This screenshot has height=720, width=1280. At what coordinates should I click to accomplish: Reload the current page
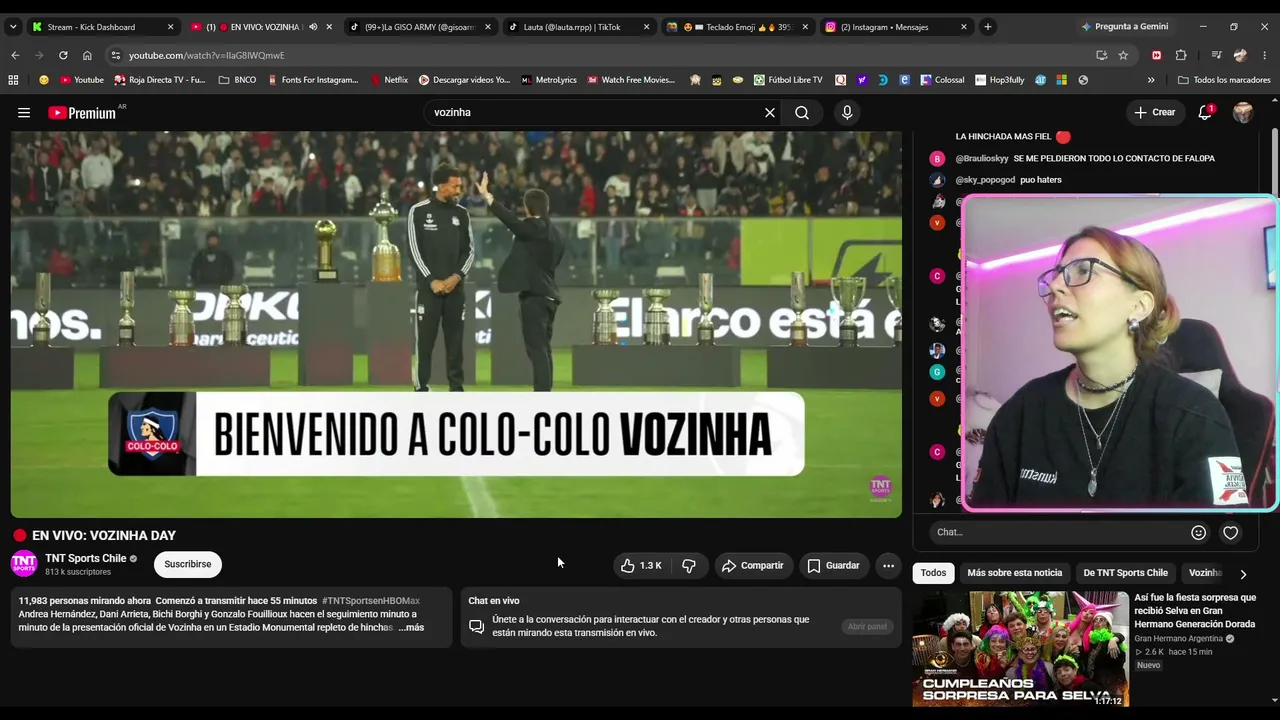pos(63,55)
